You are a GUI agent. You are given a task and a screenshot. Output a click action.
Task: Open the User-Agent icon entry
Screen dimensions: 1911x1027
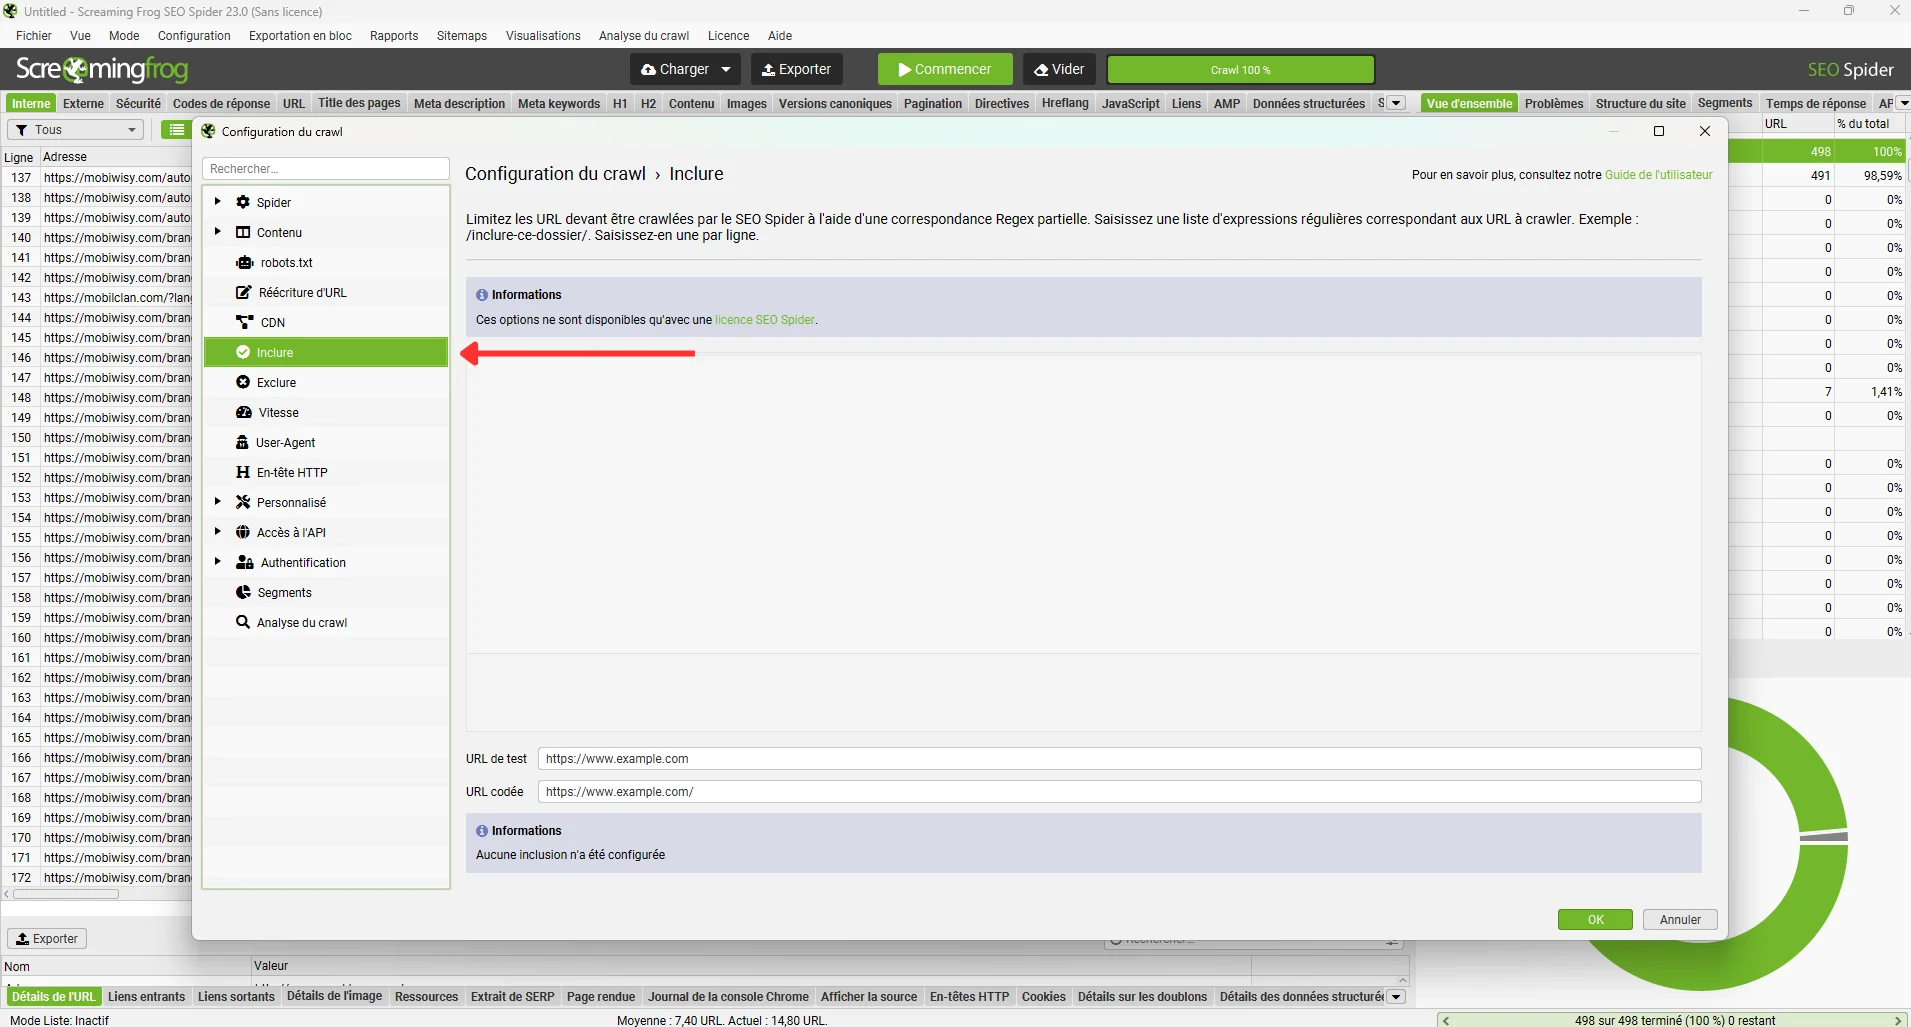242,443
